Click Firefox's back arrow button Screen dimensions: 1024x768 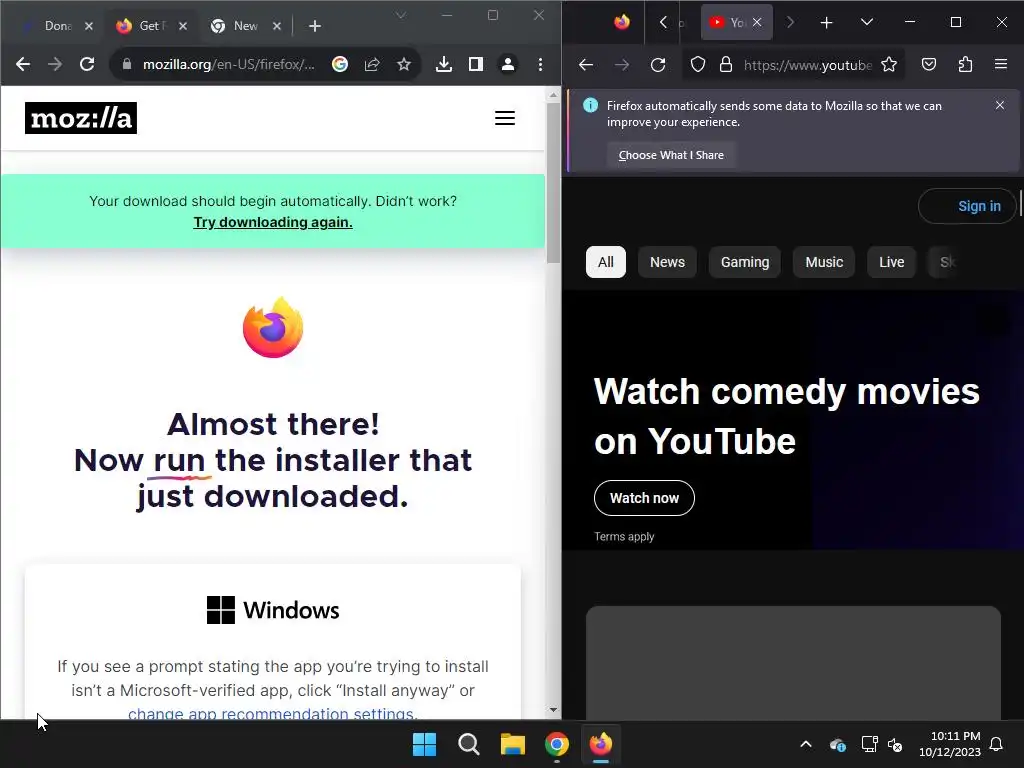pos(586,65)
